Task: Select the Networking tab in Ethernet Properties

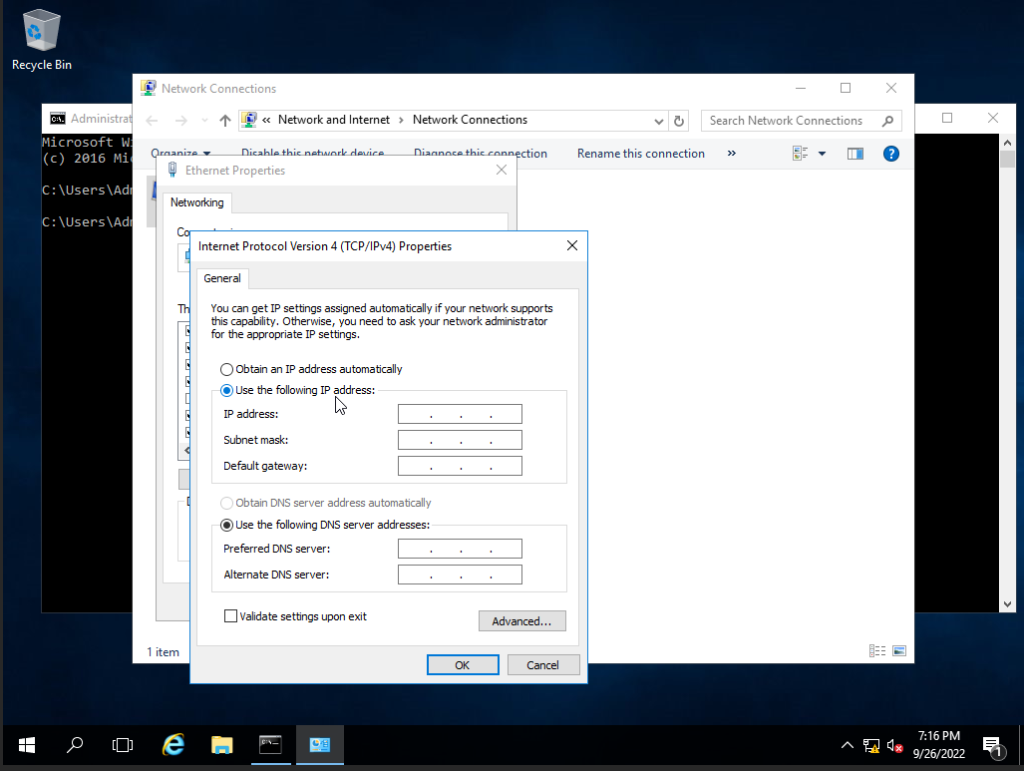Action: pos(197,202)
